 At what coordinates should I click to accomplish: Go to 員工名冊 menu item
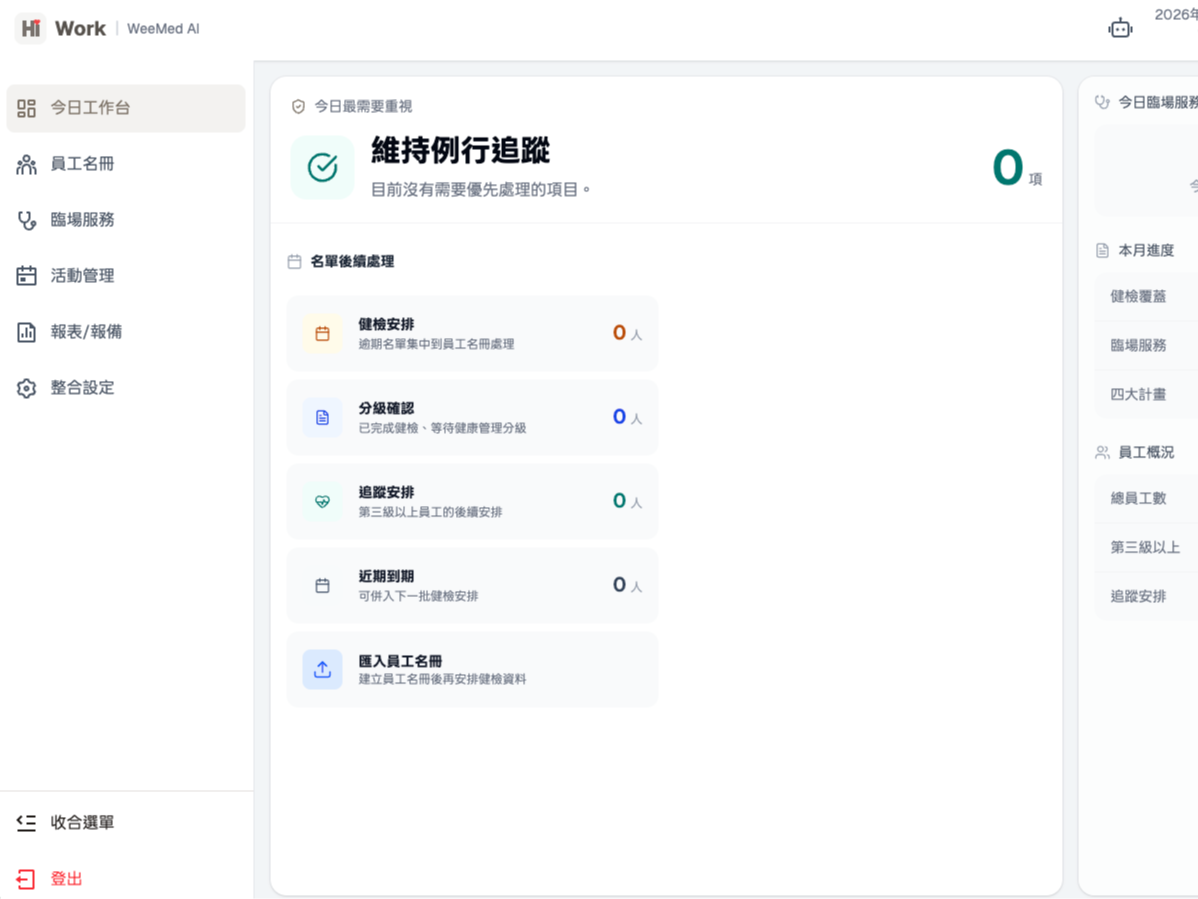pos(126,164)
